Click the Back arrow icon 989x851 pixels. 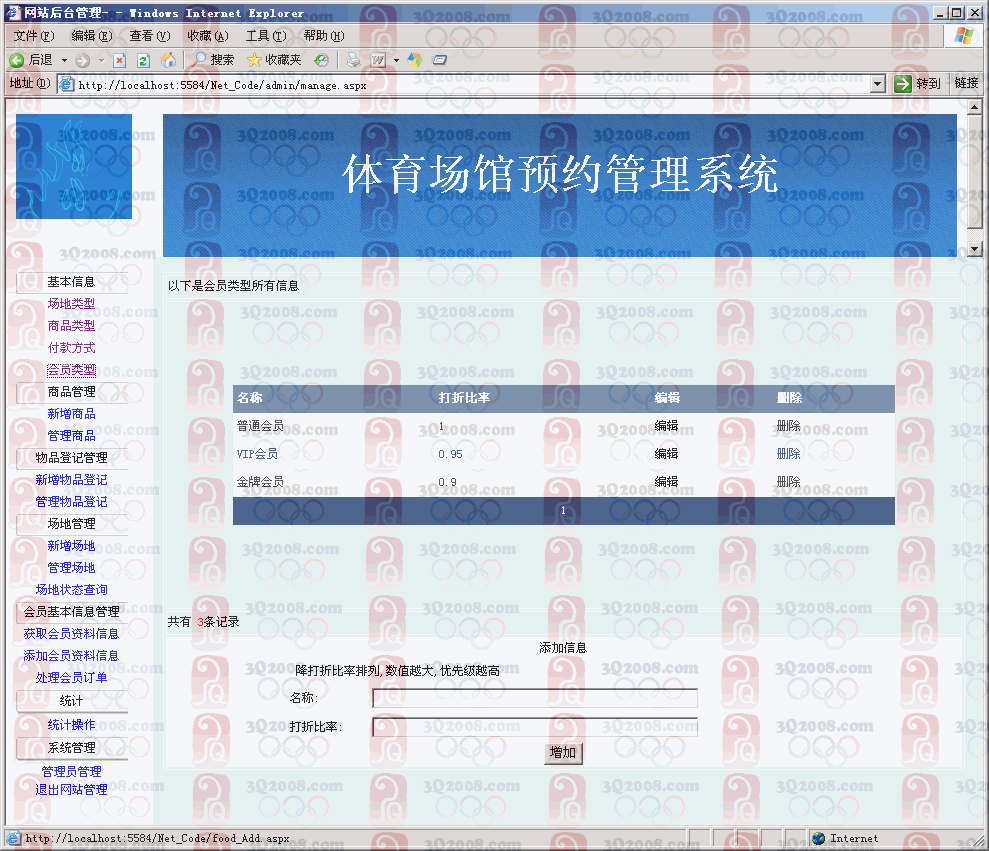(17, 60)
